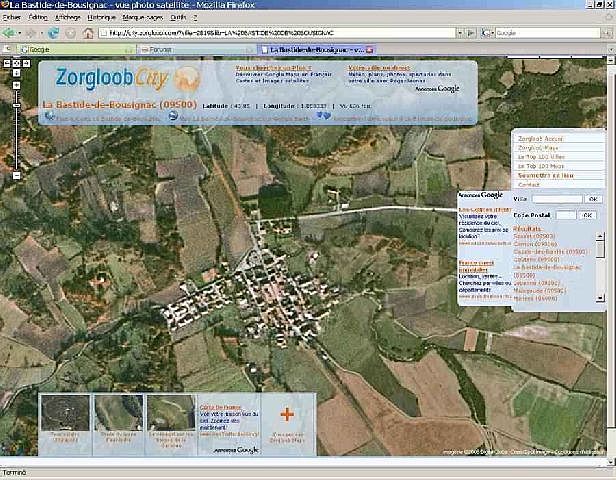
Task: Pan the map left with arrow control
Action: (x=7, y=63)
